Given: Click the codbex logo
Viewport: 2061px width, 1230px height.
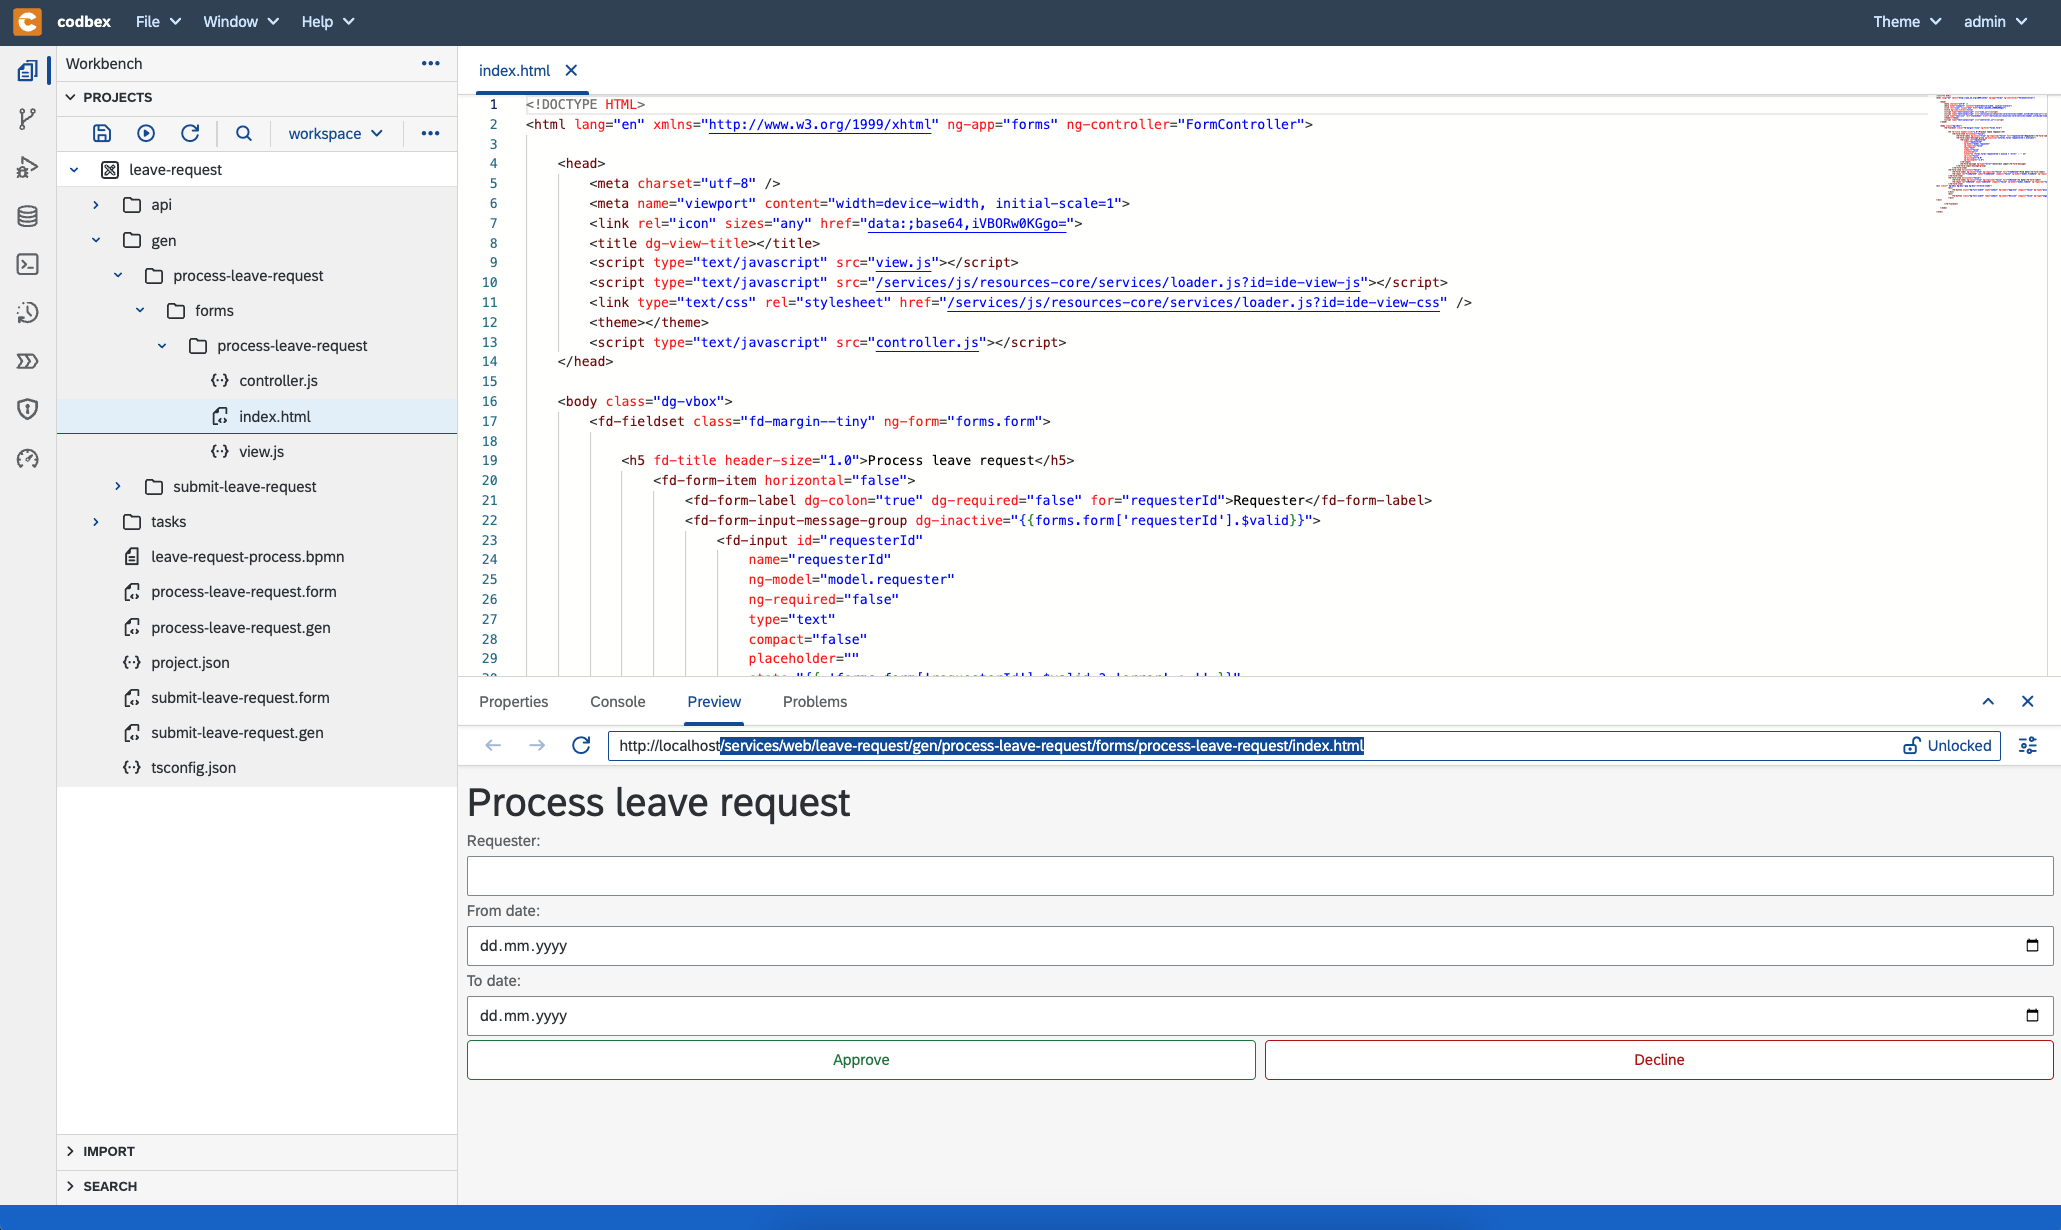Looking at the screenshot, I should [28, 21].
